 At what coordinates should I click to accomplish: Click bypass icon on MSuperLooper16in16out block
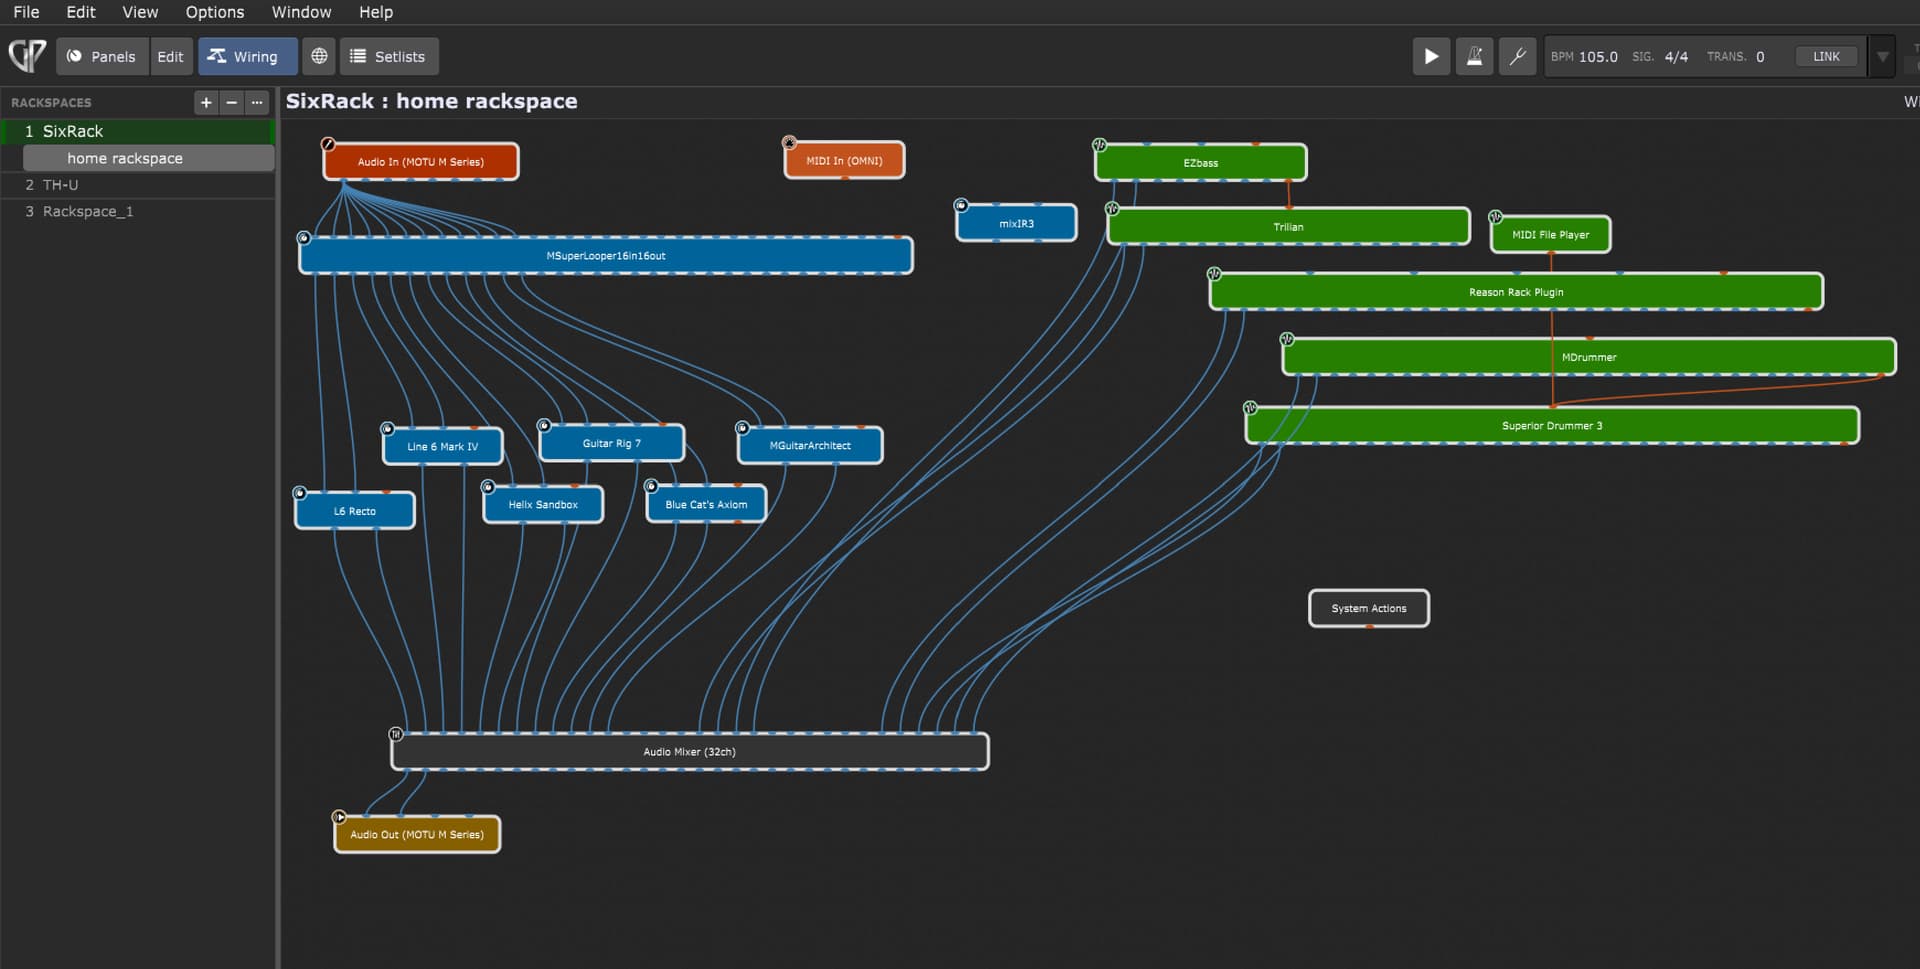(x=303, y=238)
